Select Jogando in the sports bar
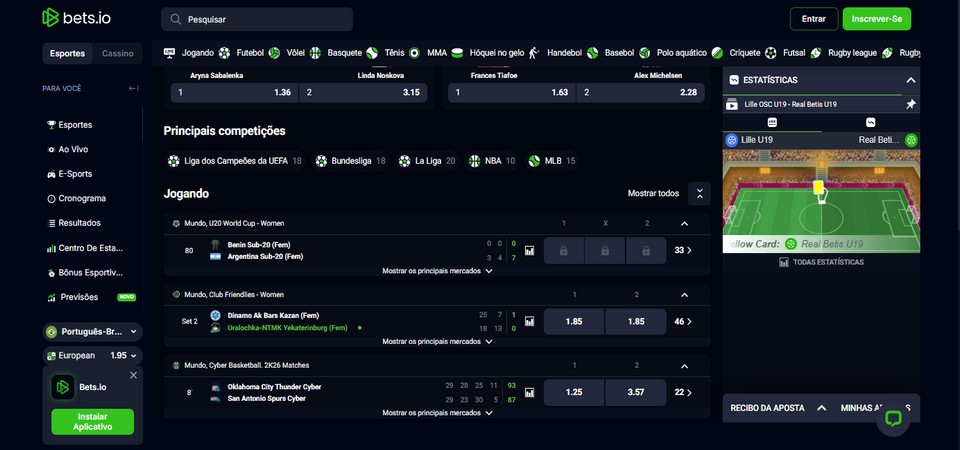The width and height of the screenshot is (960, 450). pyautogui.click(x=189, y=53)
